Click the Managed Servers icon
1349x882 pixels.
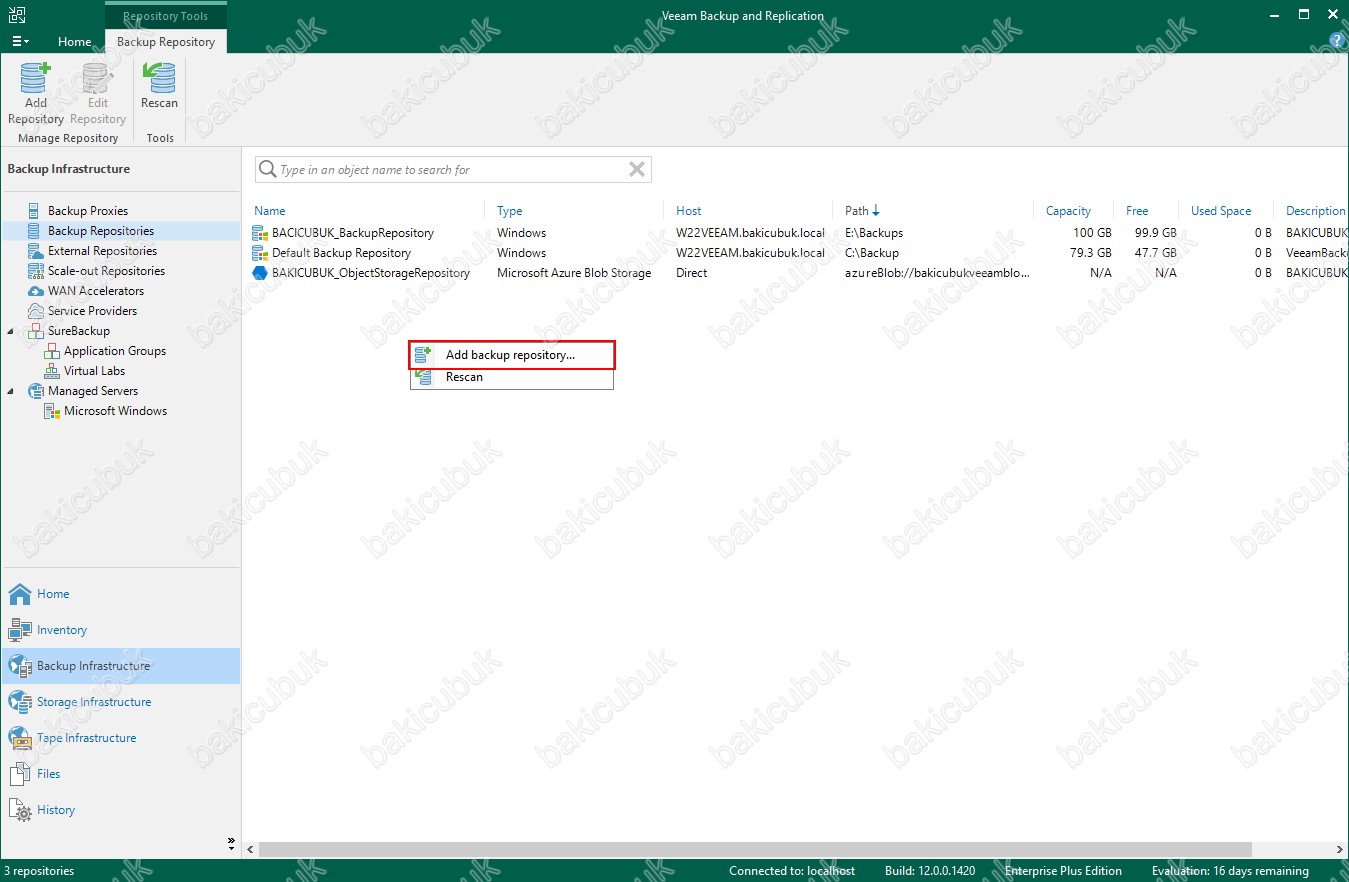click(x=36, y=391)
